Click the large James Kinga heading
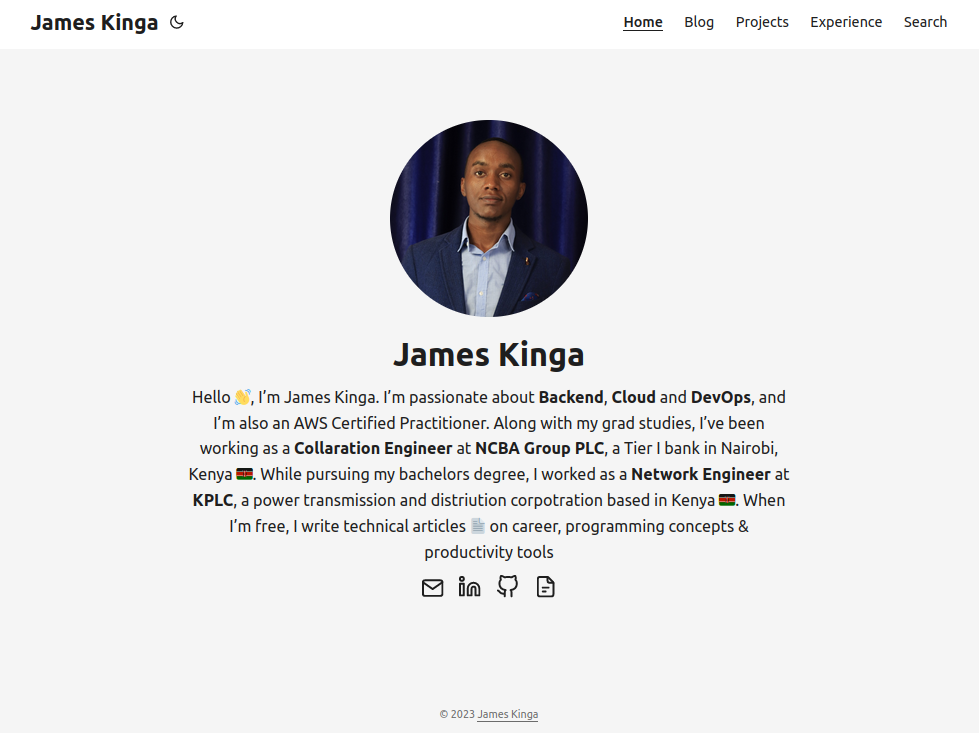 [489, 355]
